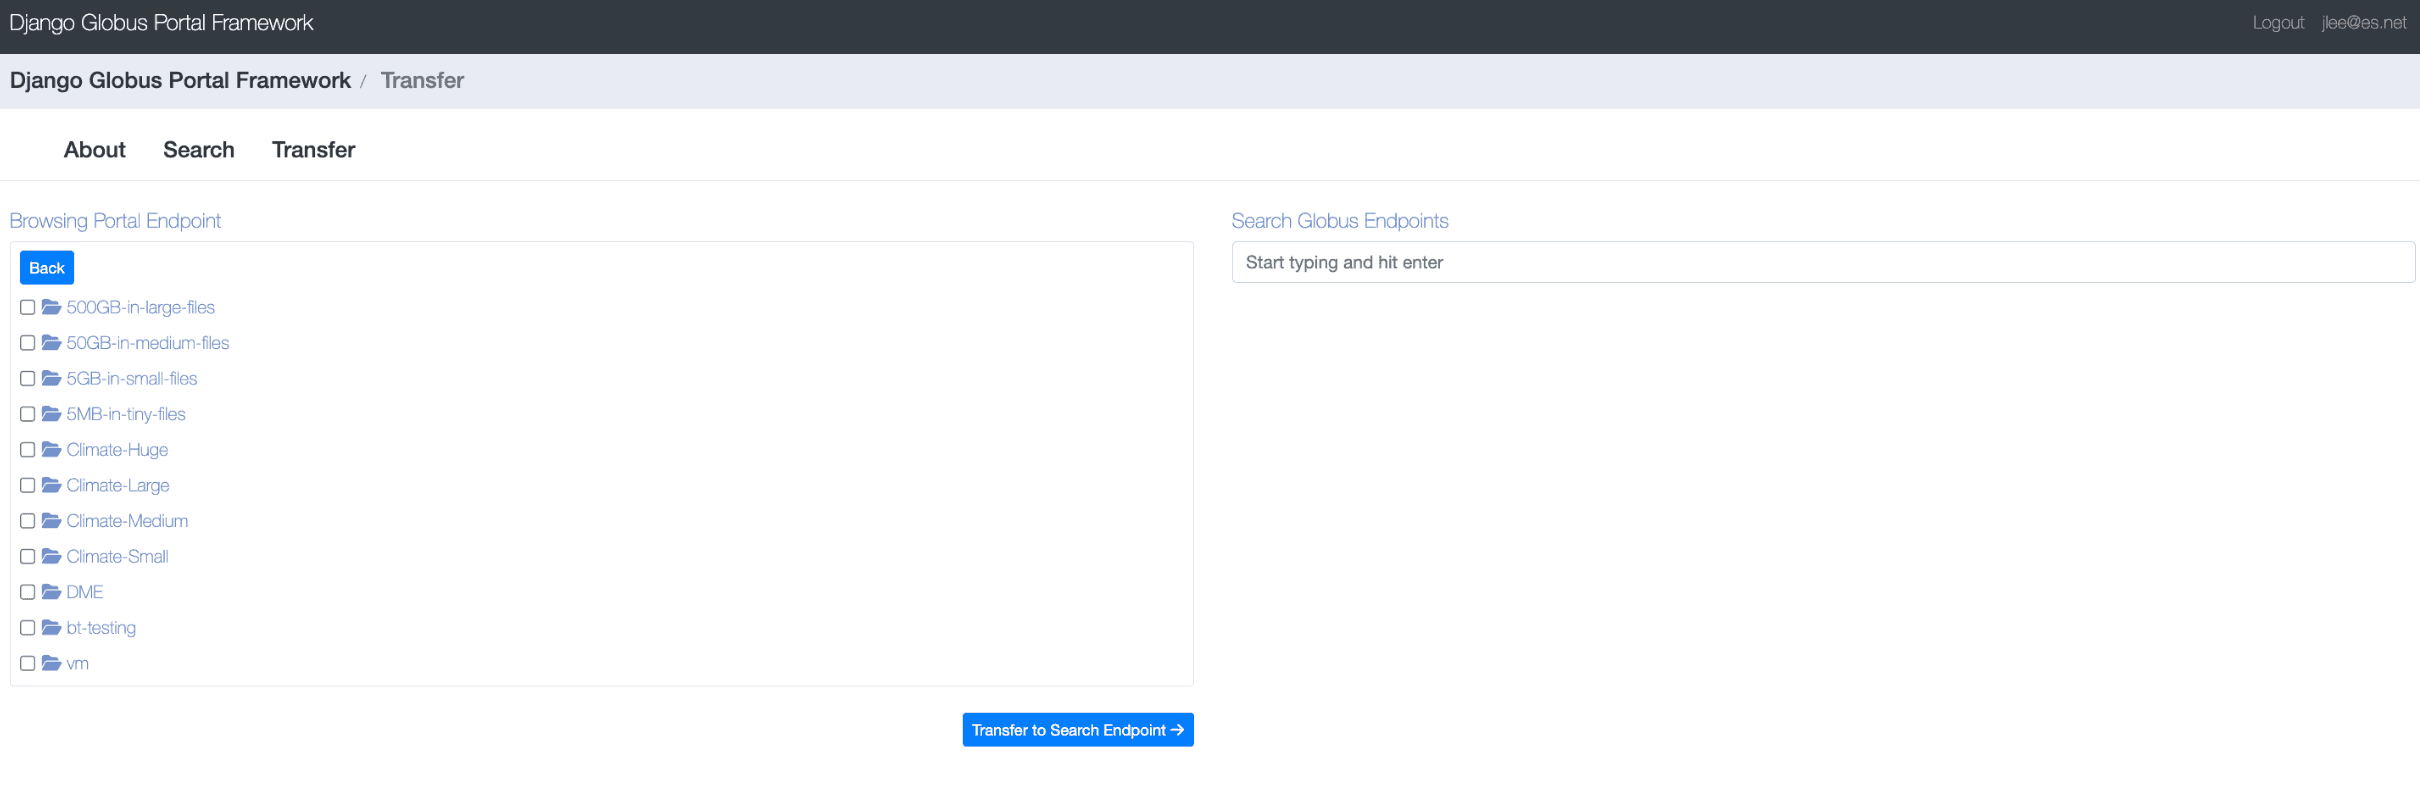
Task: Click the folder icon for 5GB-in-small-files
Action: [x=51, y=378]
